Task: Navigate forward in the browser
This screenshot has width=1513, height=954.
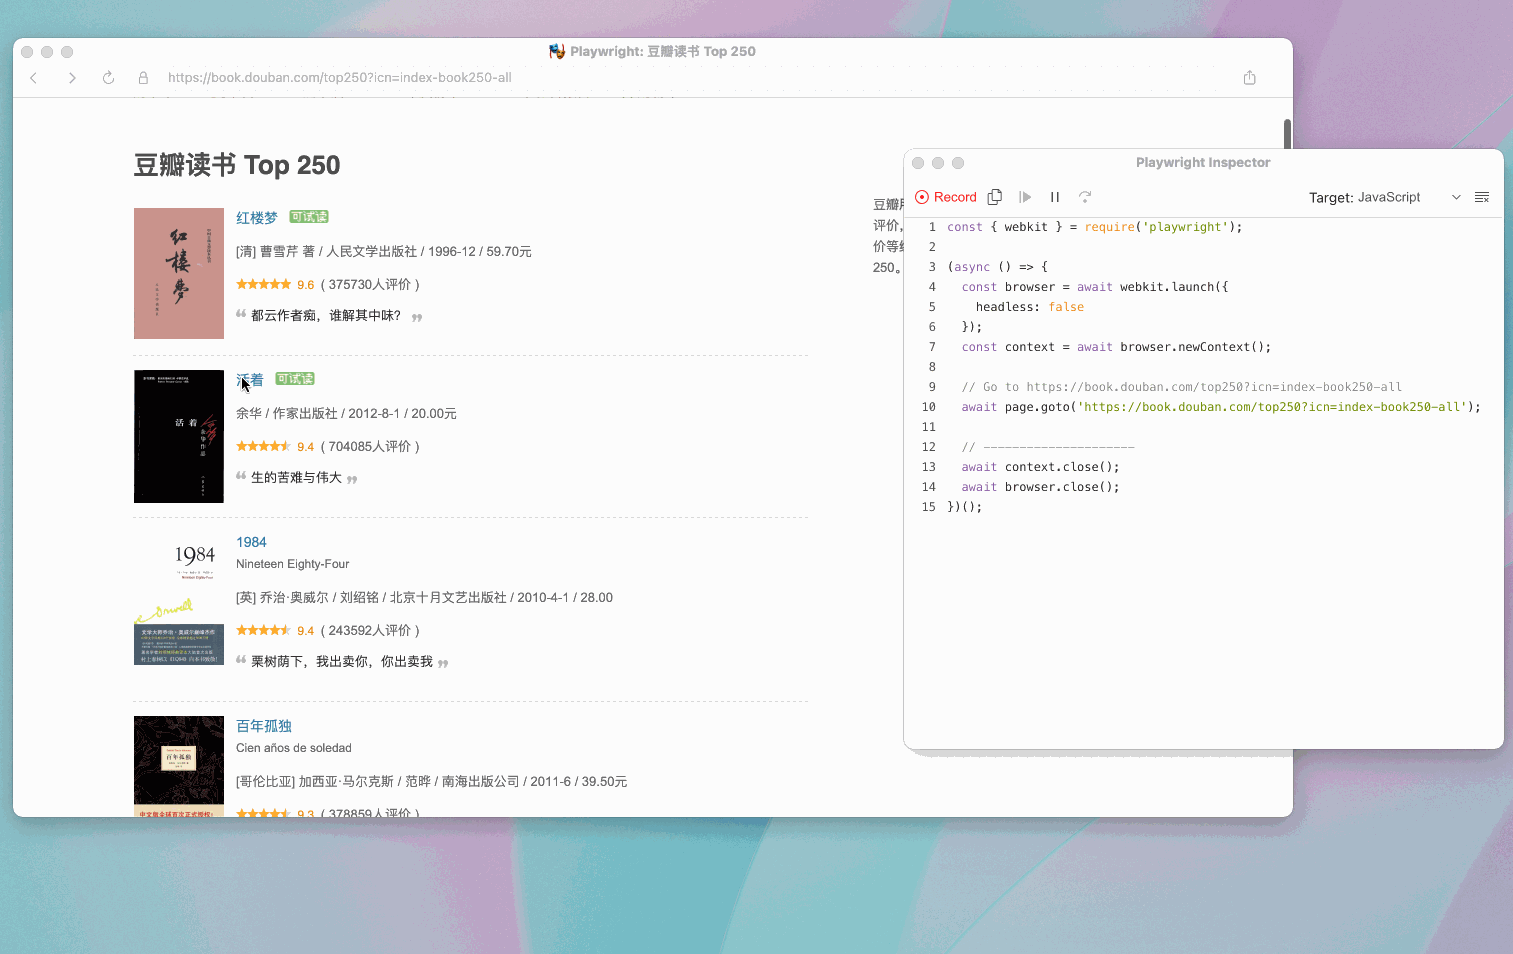Action: point(72,77)
